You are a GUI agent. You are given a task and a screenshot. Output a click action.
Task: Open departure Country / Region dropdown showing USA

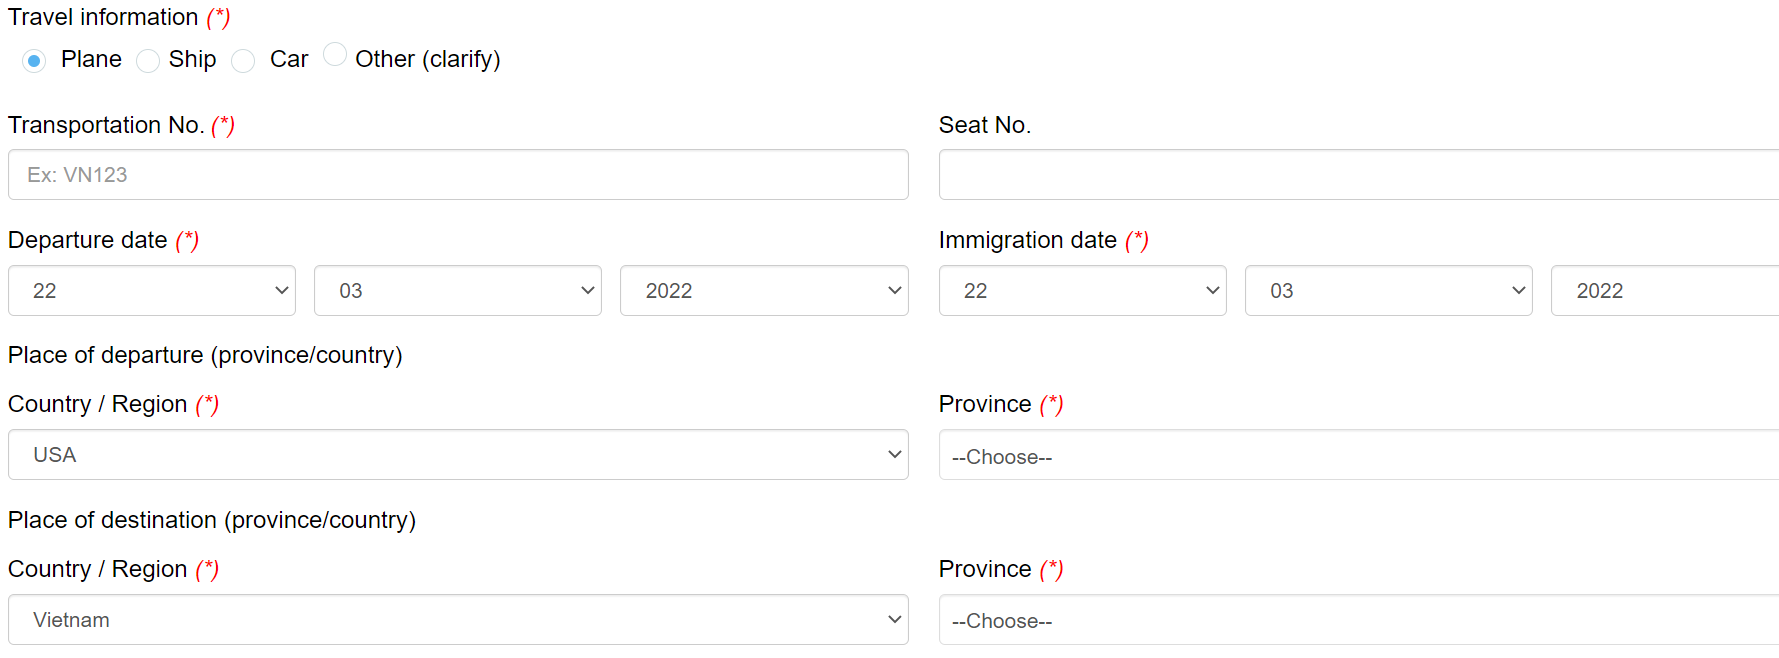tap(458, 455)
